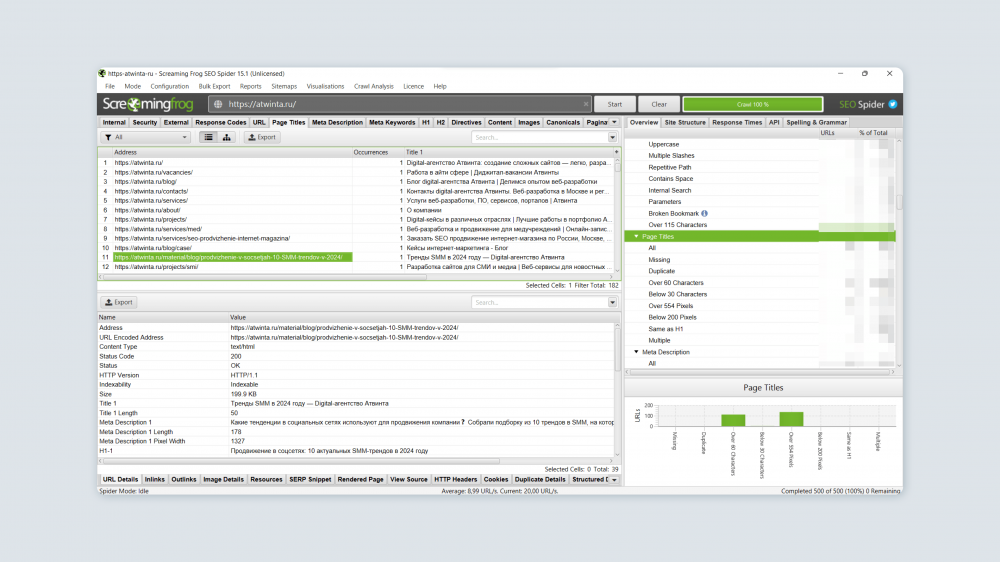Viewport: 1000px width, 562px height.
Task: Click lower Export button
Action: (119, 302)
